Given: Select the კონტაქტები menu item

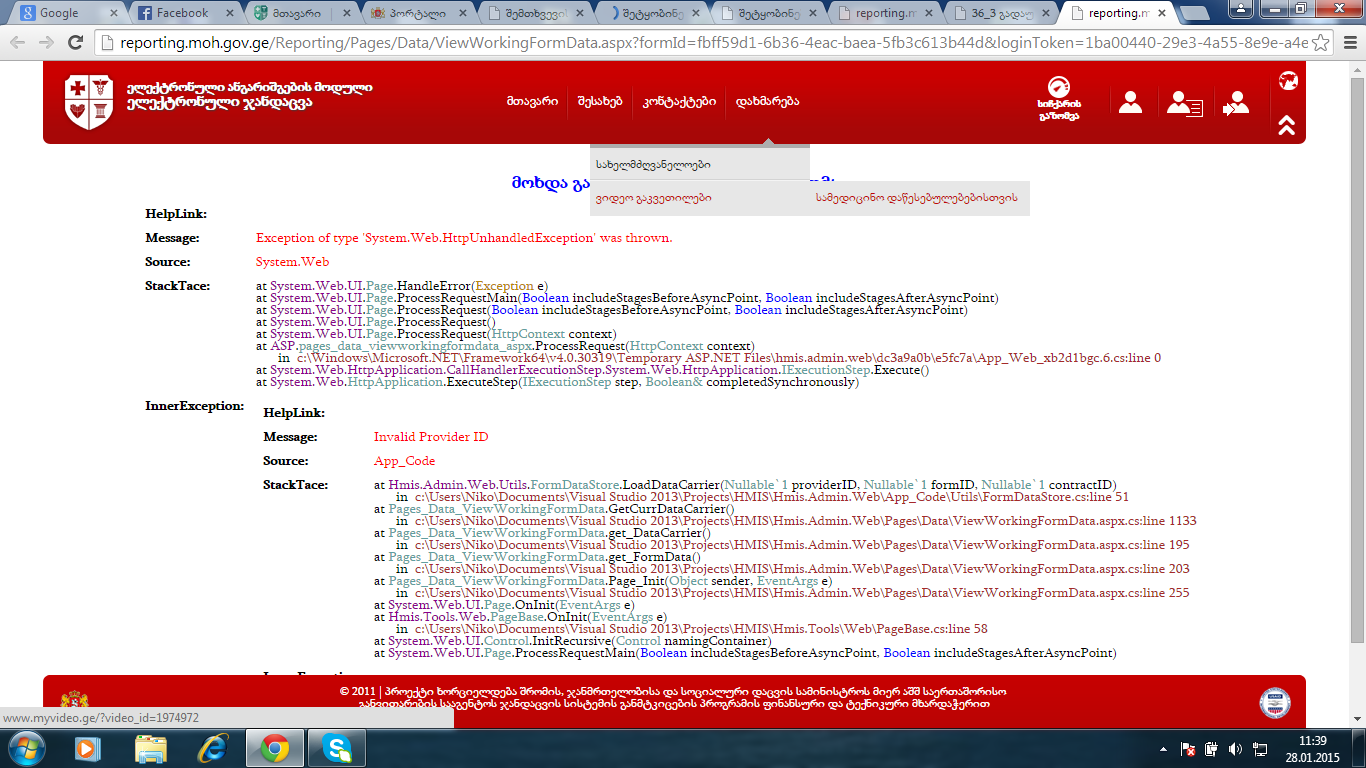Looking at the screenshot, I should click(x=680, y=102).
